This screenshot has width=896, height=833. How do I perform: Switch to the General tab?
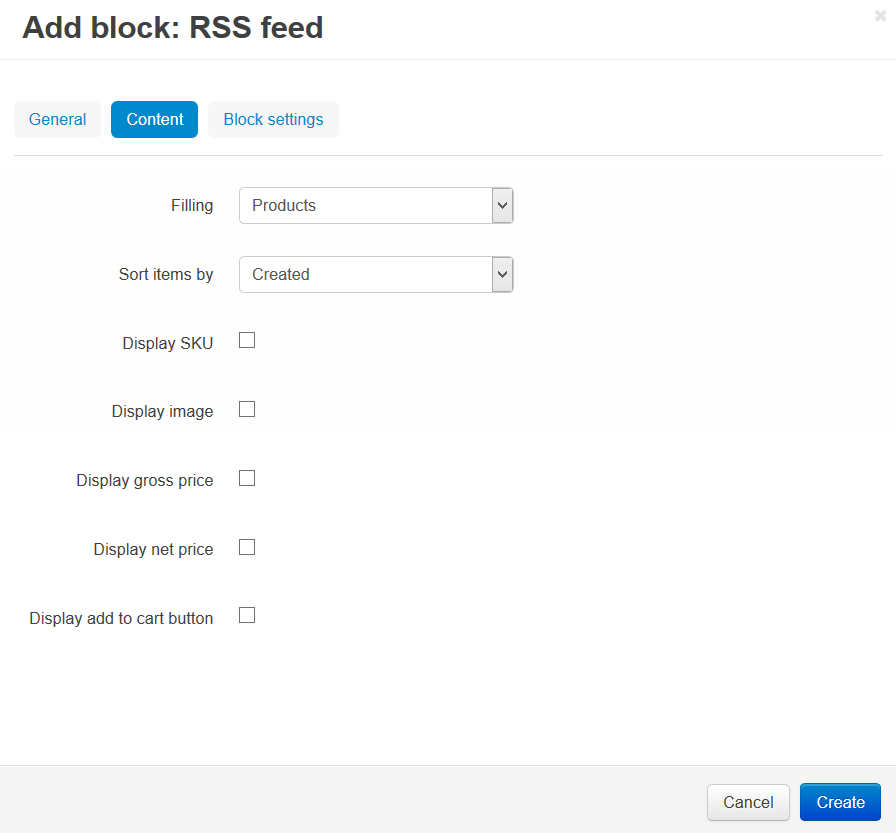click(57, 119)
